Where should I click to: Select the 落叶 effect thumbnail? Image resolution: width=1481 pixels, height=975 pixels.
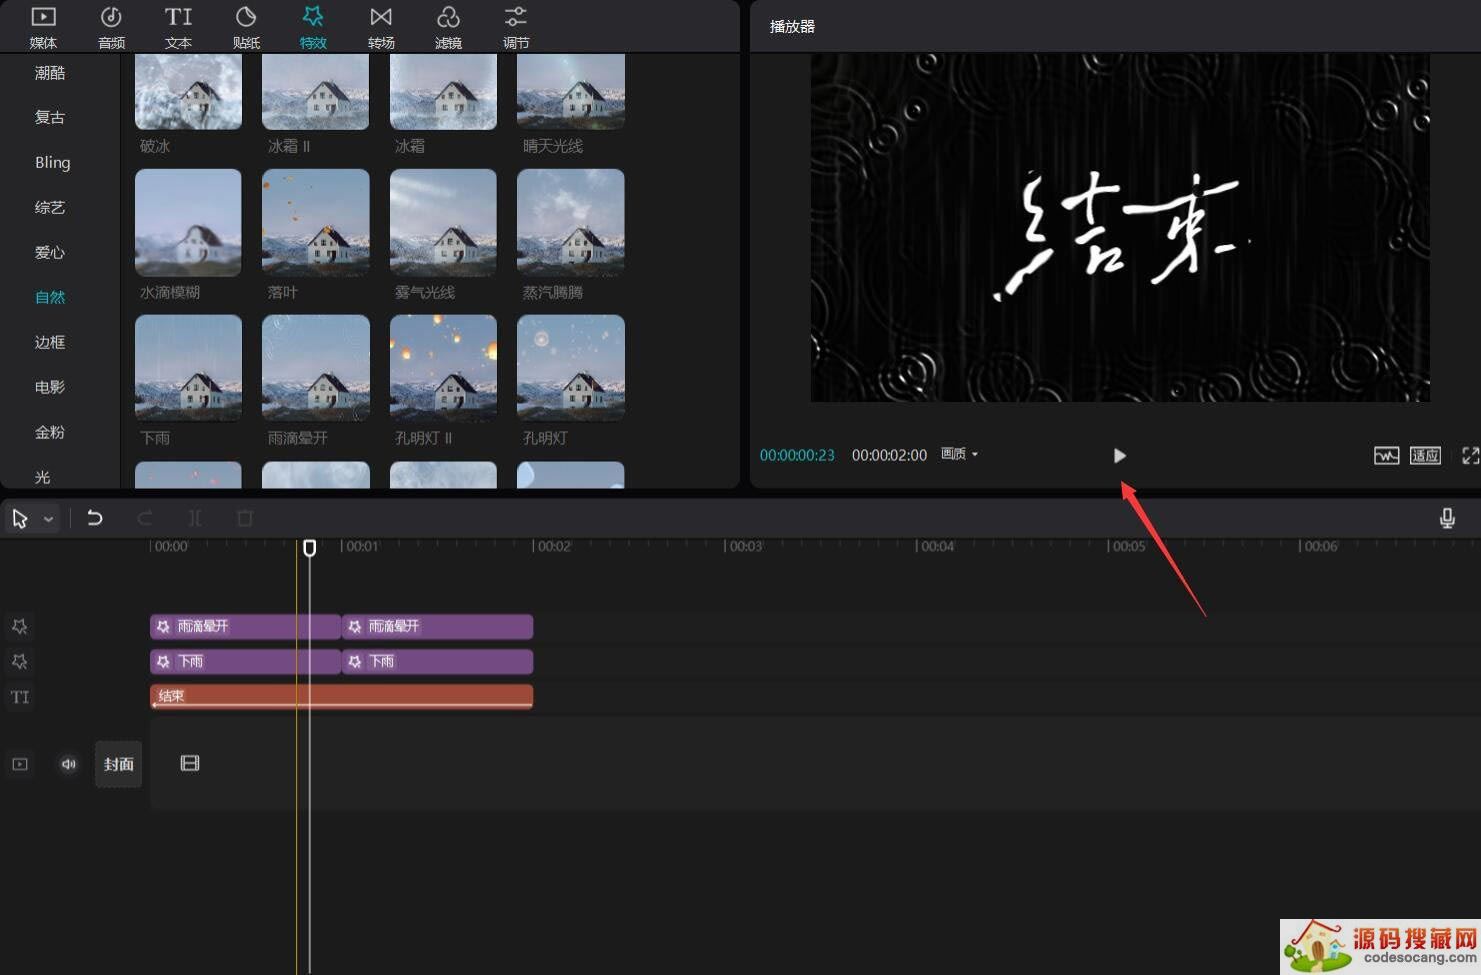(x=316, y=222)
